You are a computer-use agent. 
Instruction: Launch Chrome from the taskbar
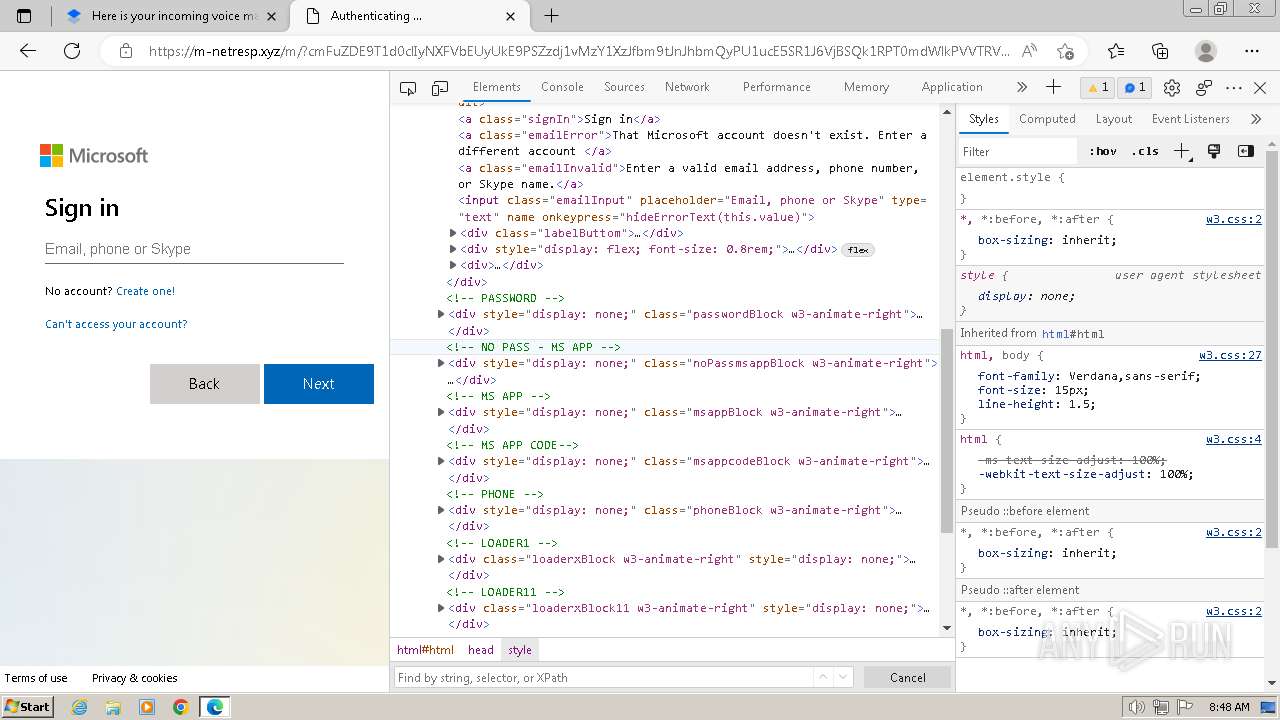pyautogui.click(x=181, y=707)
